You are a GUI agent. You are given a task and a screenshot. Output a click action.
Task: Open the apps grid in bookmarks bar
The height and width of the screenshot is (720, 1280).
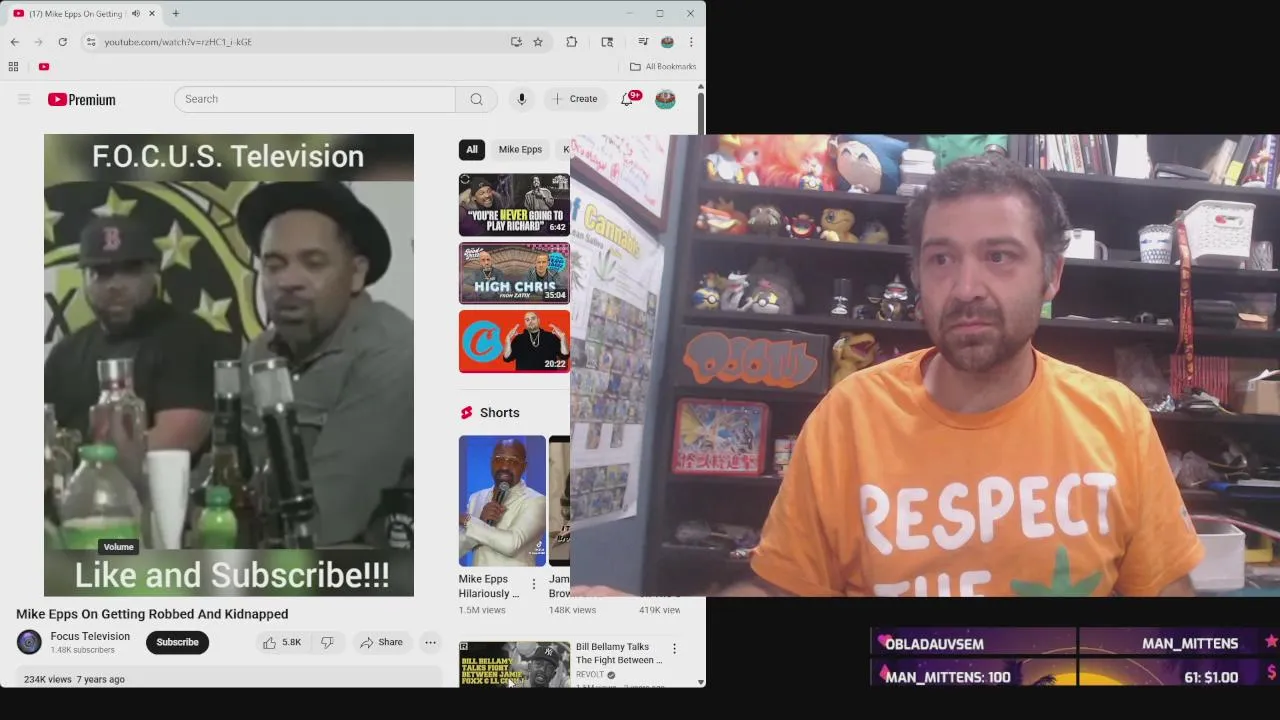13,67
